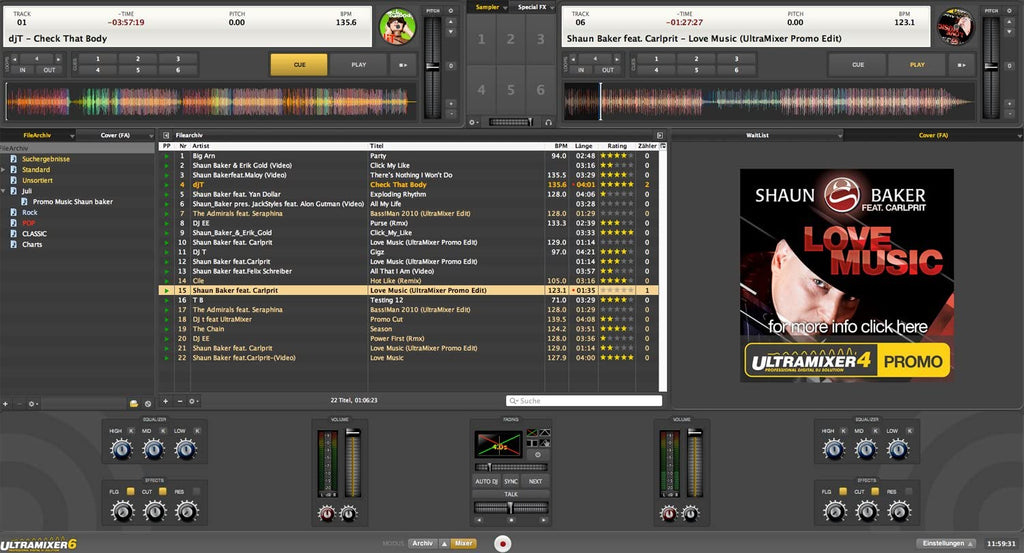
Task: Click the block icon below file archive tree
Action: pyautogui.click(x=148, y=404)
